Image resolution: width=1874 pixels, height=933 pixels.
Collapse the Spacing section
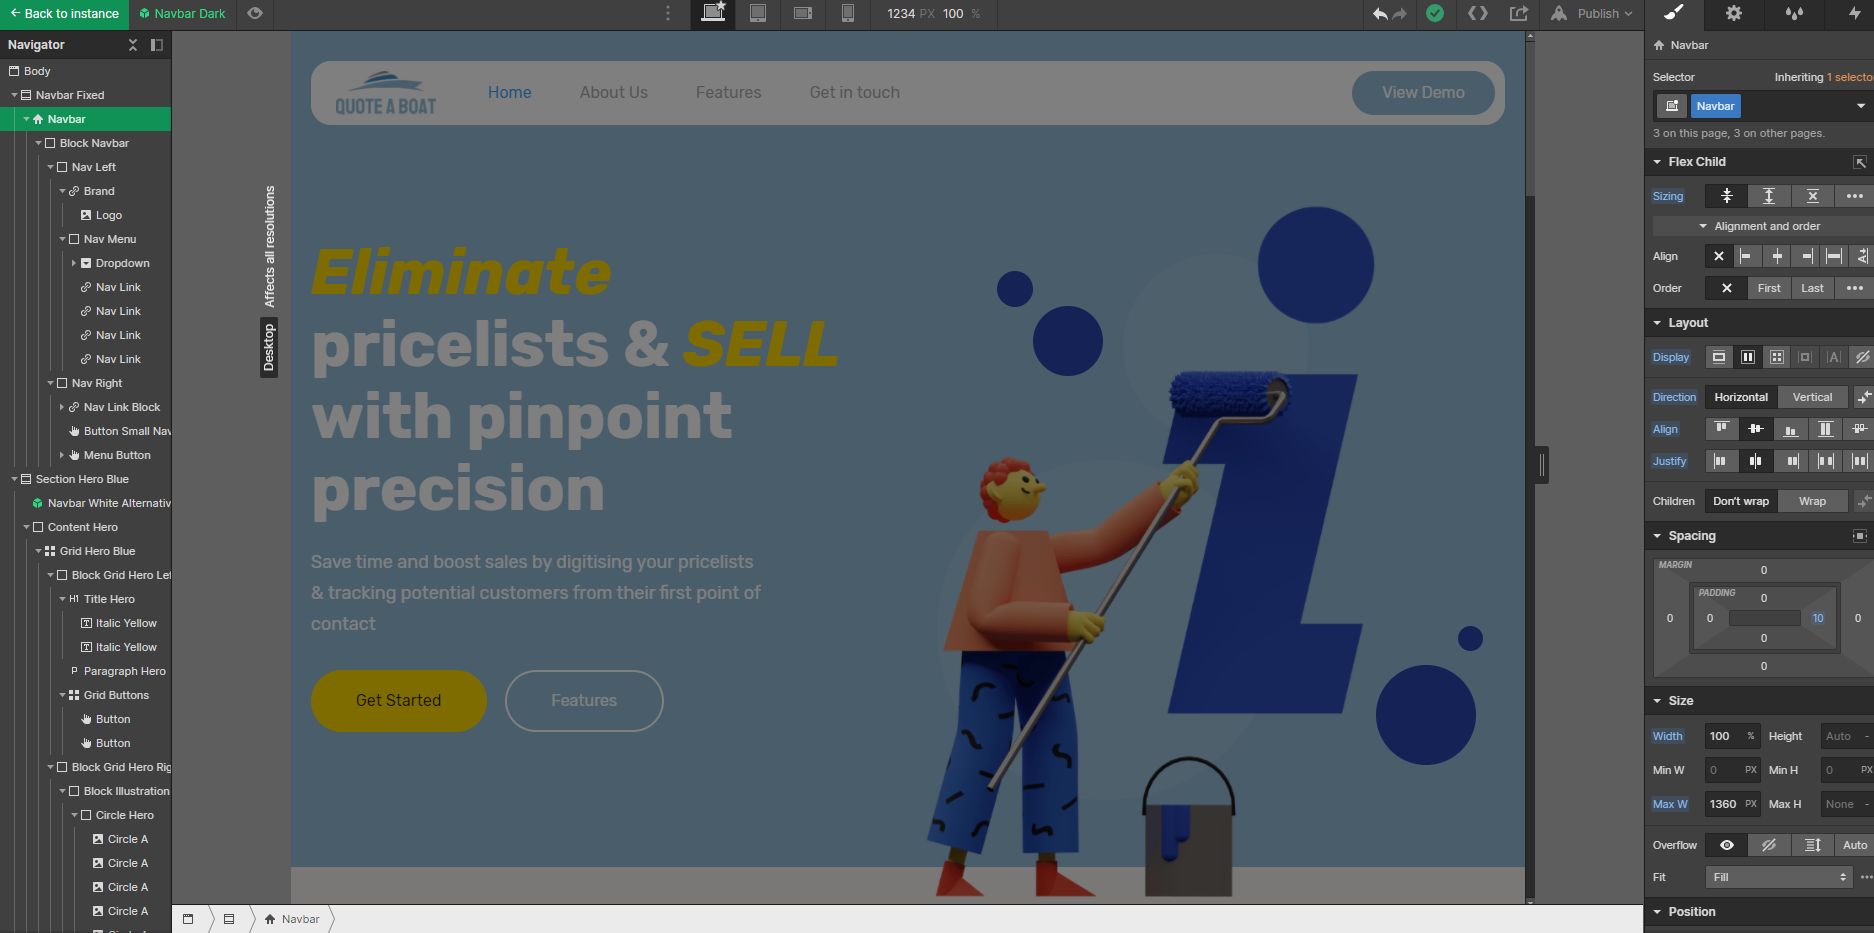pos(1658,536)
